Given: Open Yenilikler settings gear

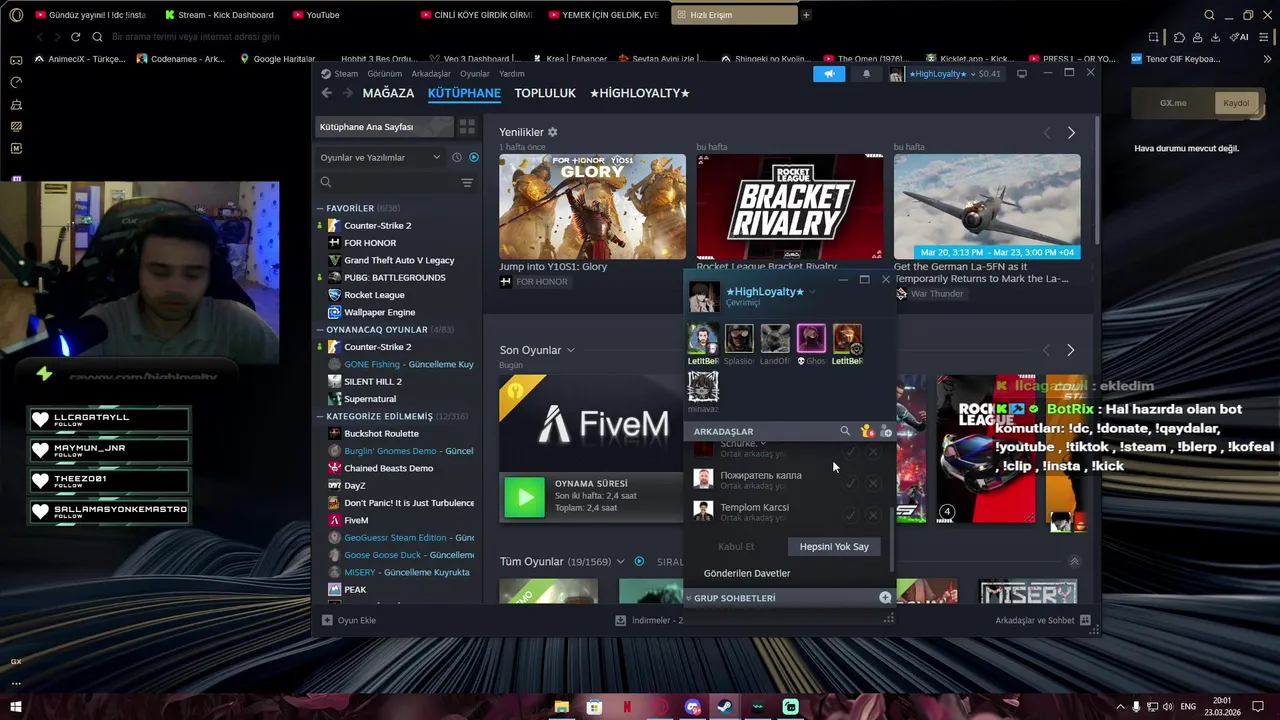Looking at the screenshot, I should 552,132.
